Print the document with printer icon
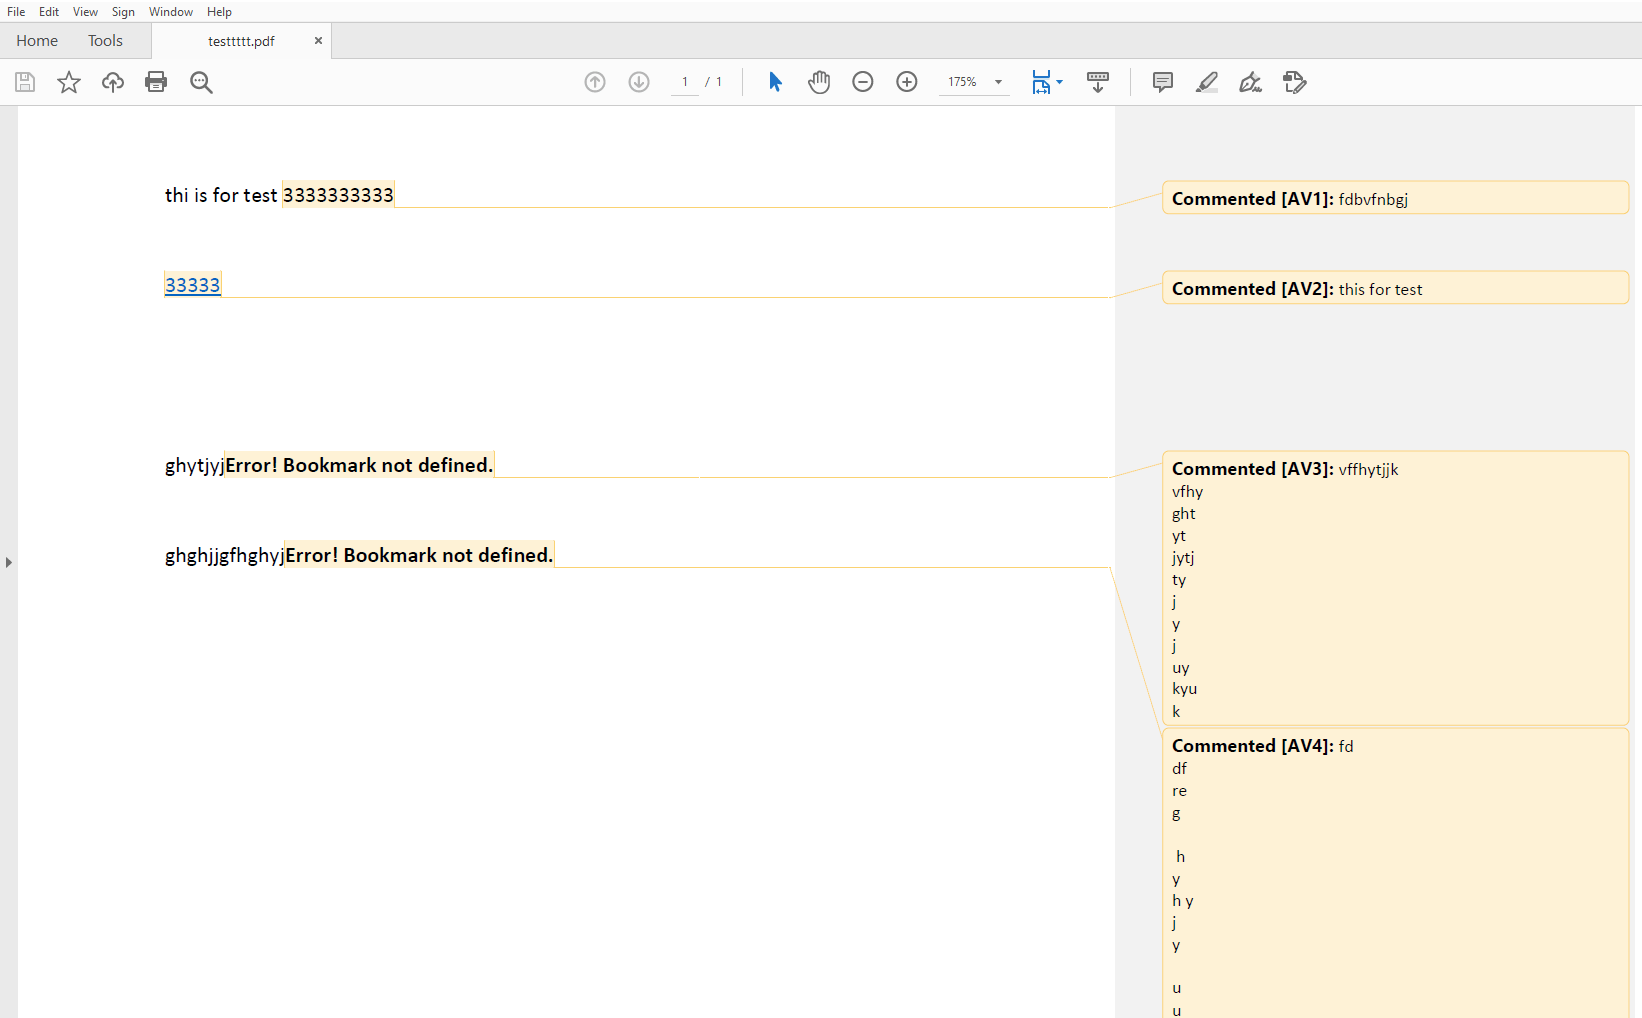This screenshot has height=1018, width=1642. [x=156, y=82]
